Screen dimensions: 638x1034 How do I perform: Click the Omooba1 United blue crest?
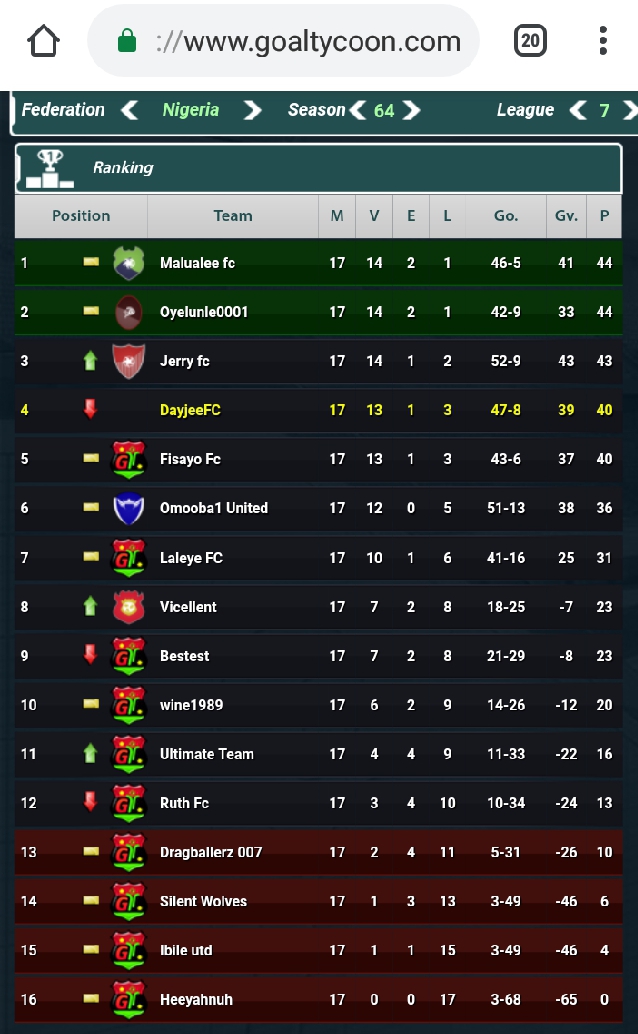pyautogui.click(x=129, y=508)
